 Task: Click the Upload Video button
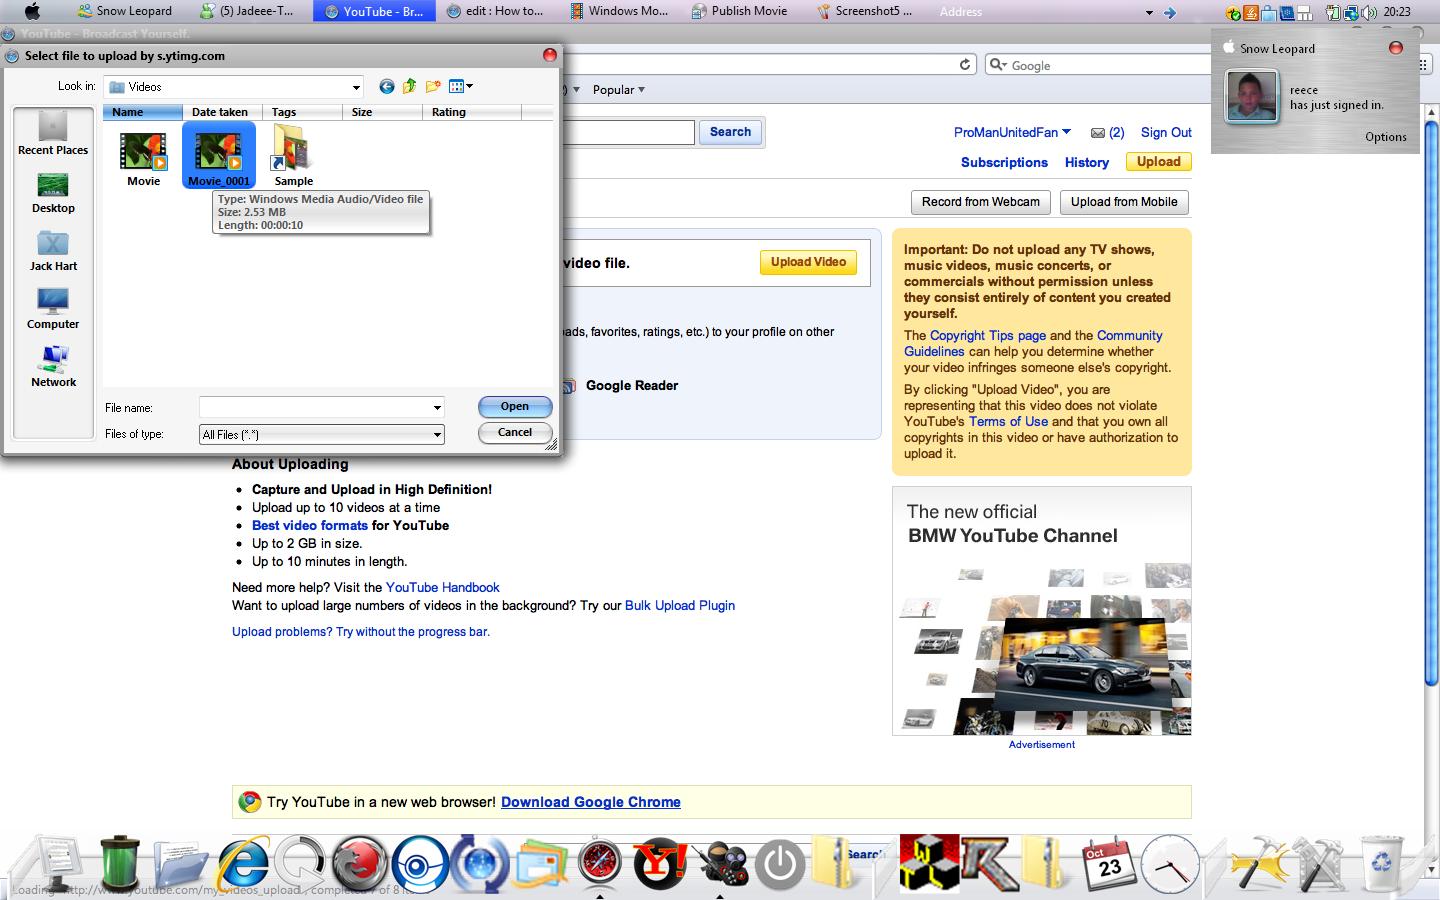click(808, 262)
